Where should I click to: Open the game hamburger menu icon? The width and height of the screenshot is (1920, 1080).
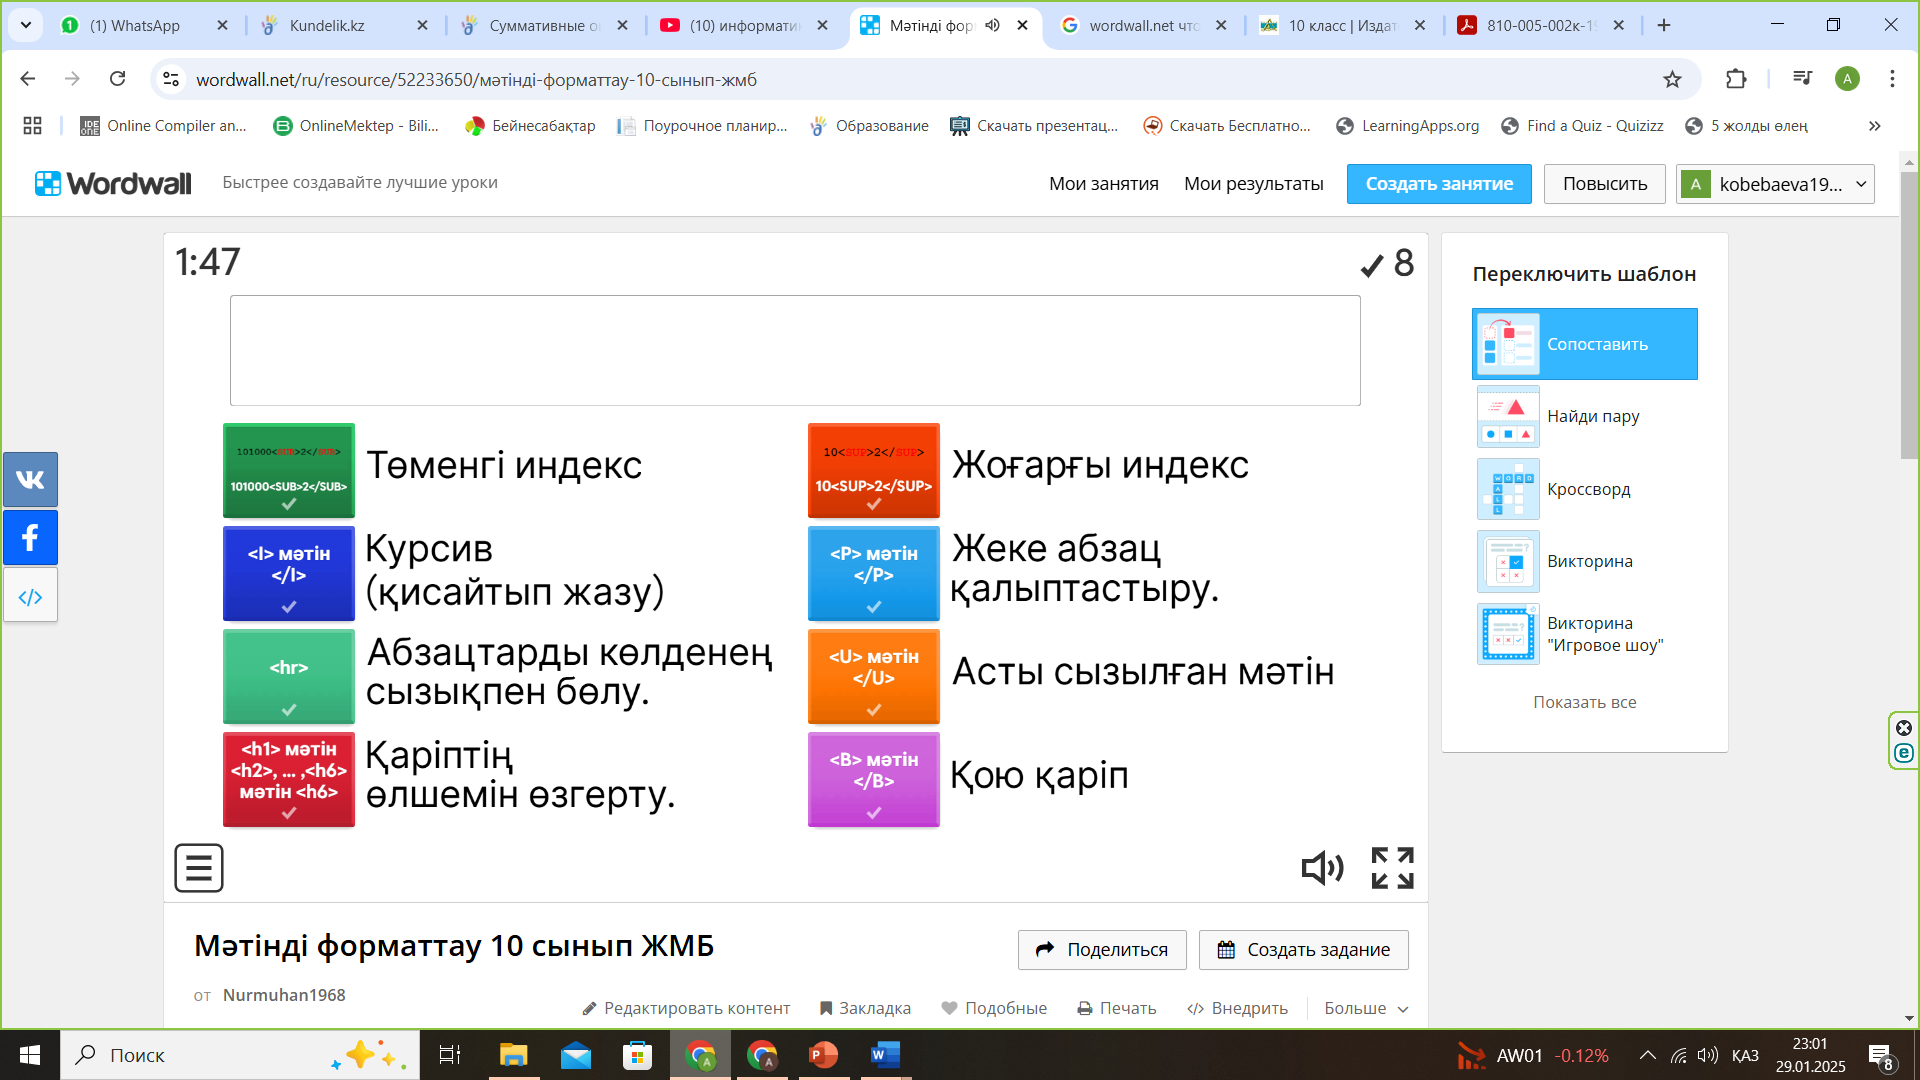[x=198, y=868]
